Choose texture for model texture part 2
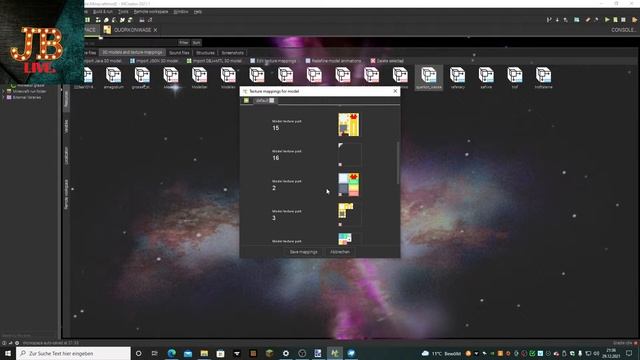This screenshot has height=360, width=640. click(x=349, y=184)
